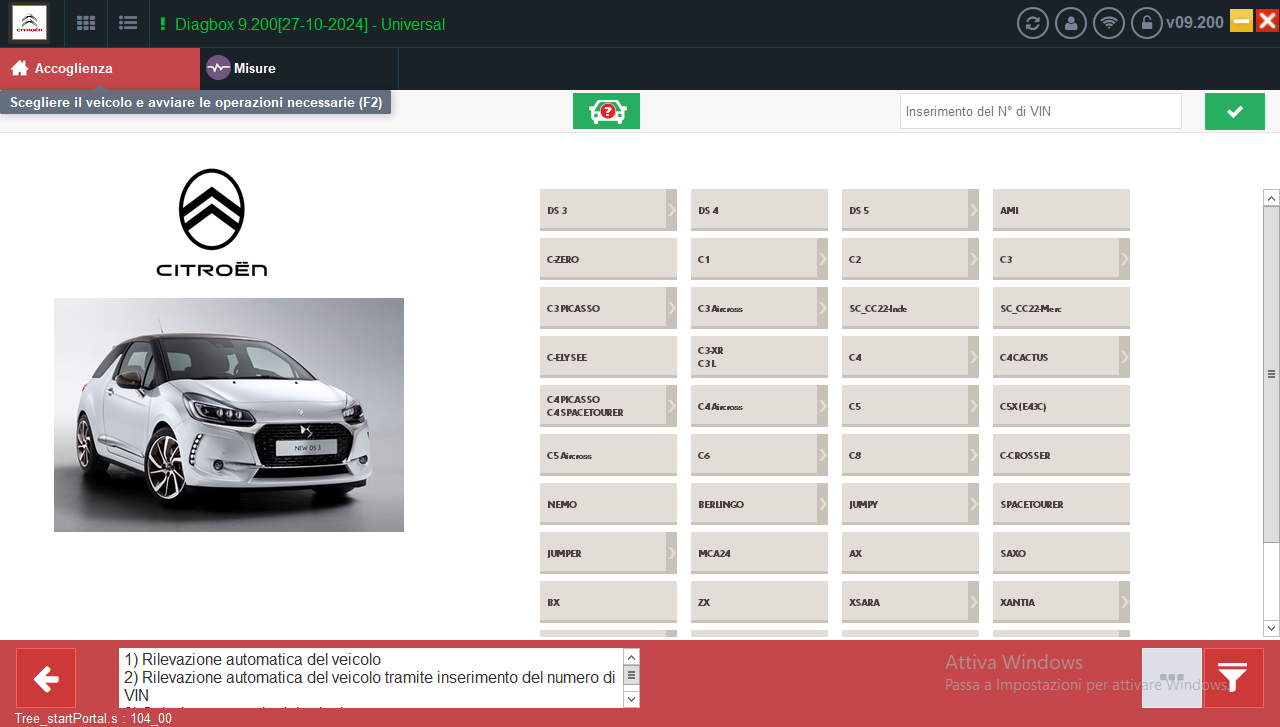This screenshot has height=727, width=1280.
Task: Pick the C3-XR C3L vehicle
Action: [759, 357]
